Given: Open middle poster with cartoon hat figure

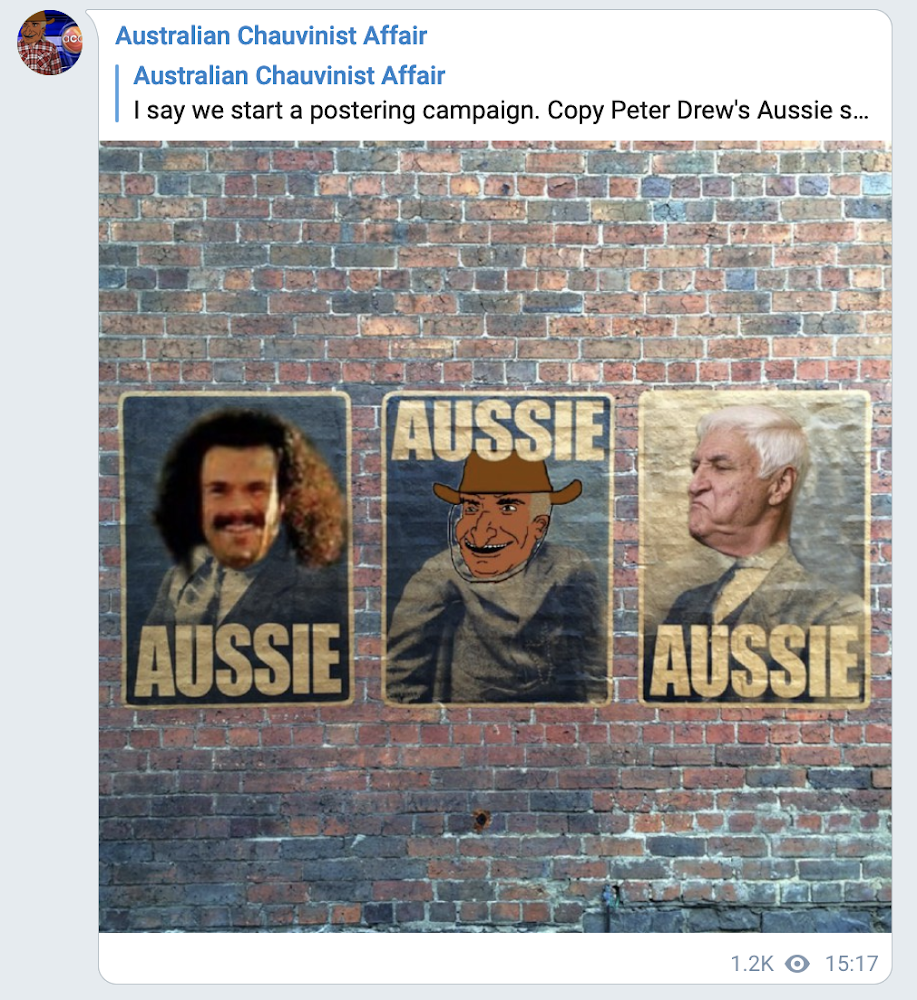Looking at the screenshot, I should pos(497,548).
